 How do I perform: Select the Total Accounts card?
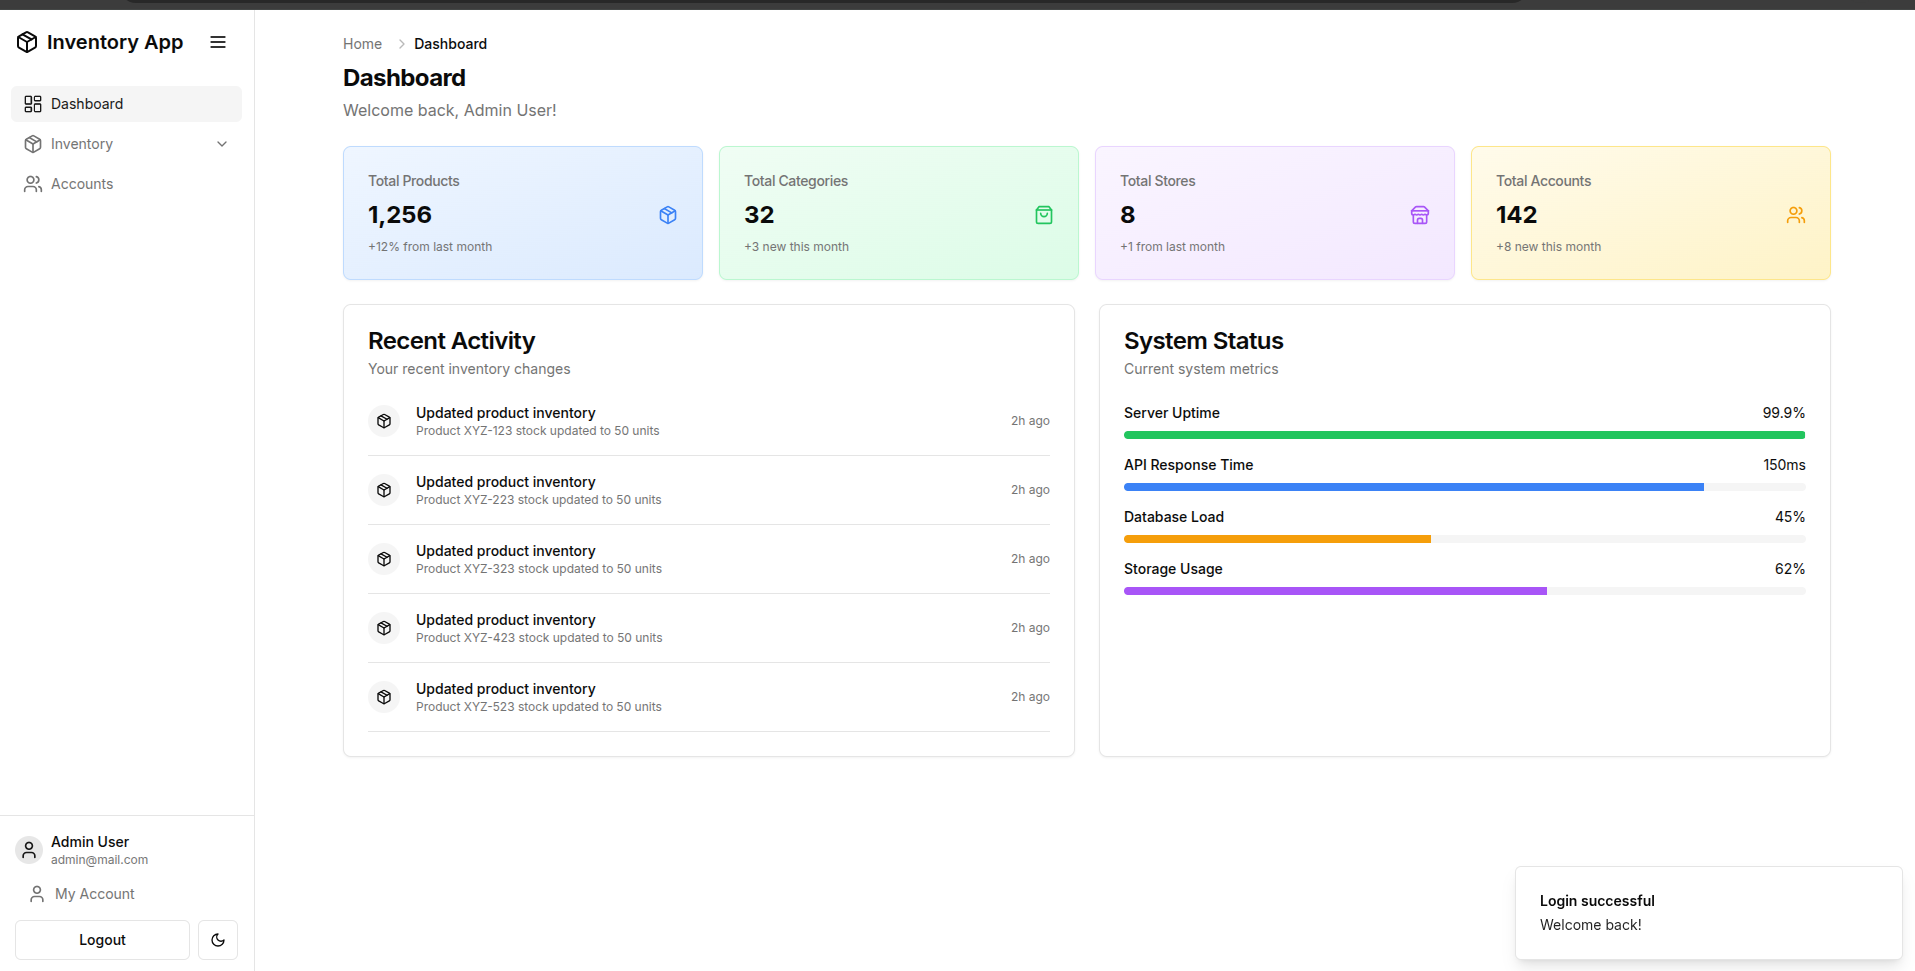coord(1651,213)
